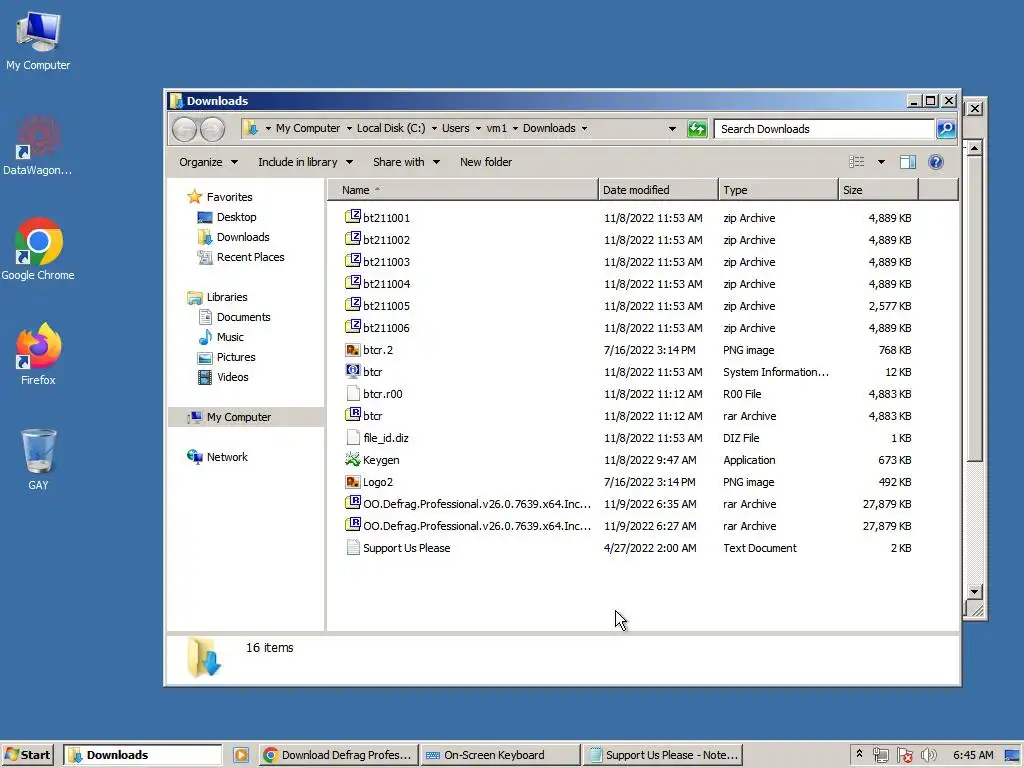Select the Keygen application icon
The width and height of the screenshot is (1024, 768).
click(353, 459)
